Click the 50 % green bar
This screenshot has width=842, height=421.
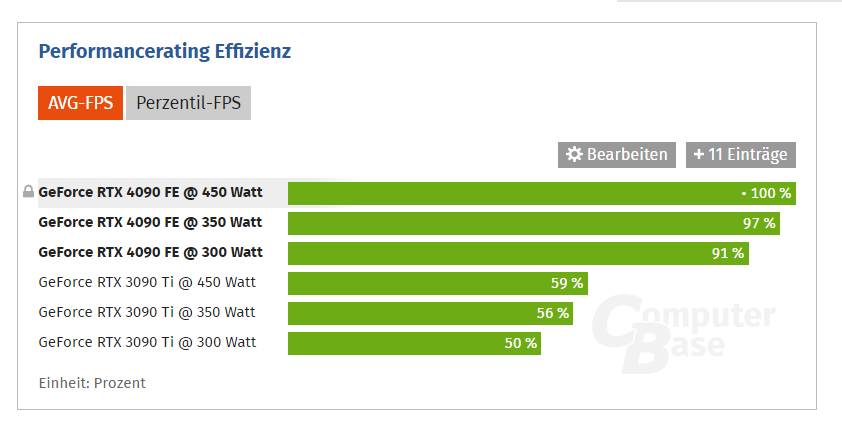pyautogui.click(x=414, y=343)
